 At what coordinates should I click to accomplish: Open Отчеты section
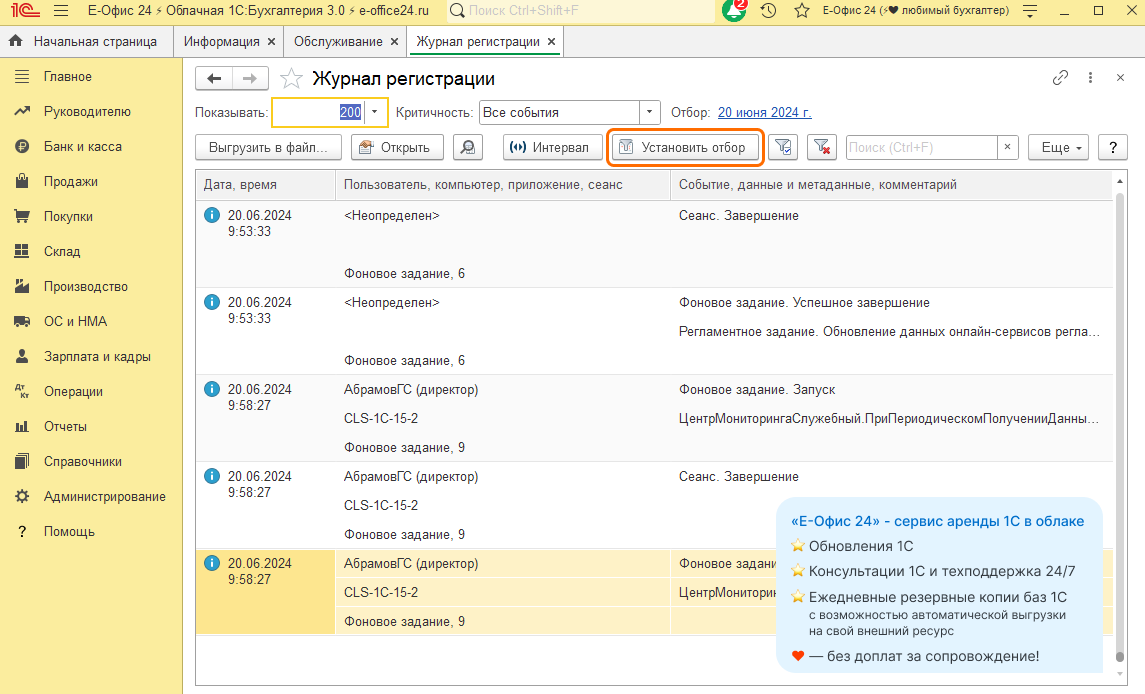91,427
